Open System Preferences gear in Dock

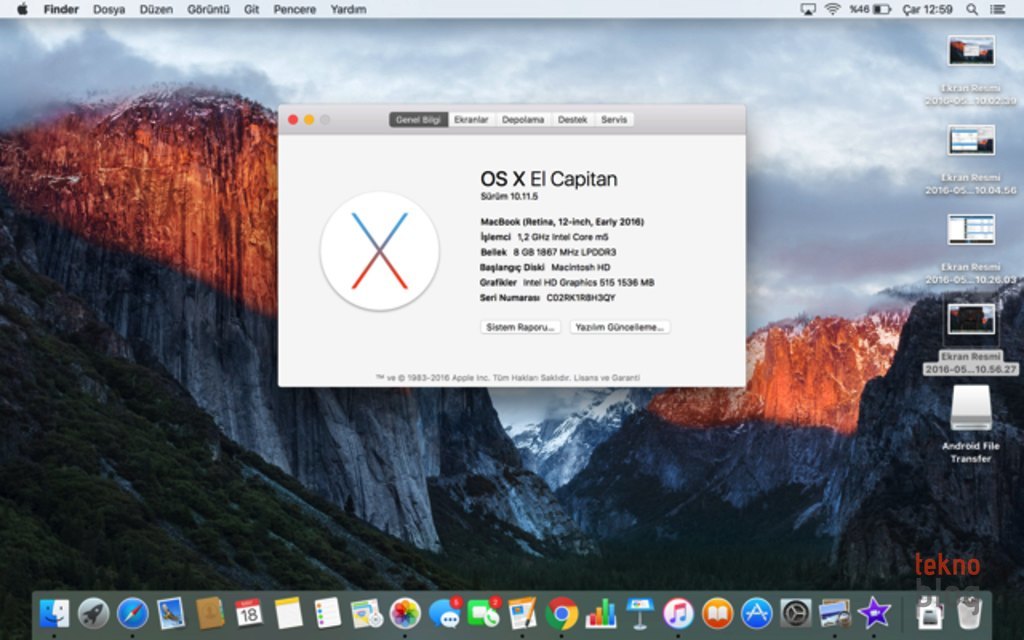coord(795,613)
